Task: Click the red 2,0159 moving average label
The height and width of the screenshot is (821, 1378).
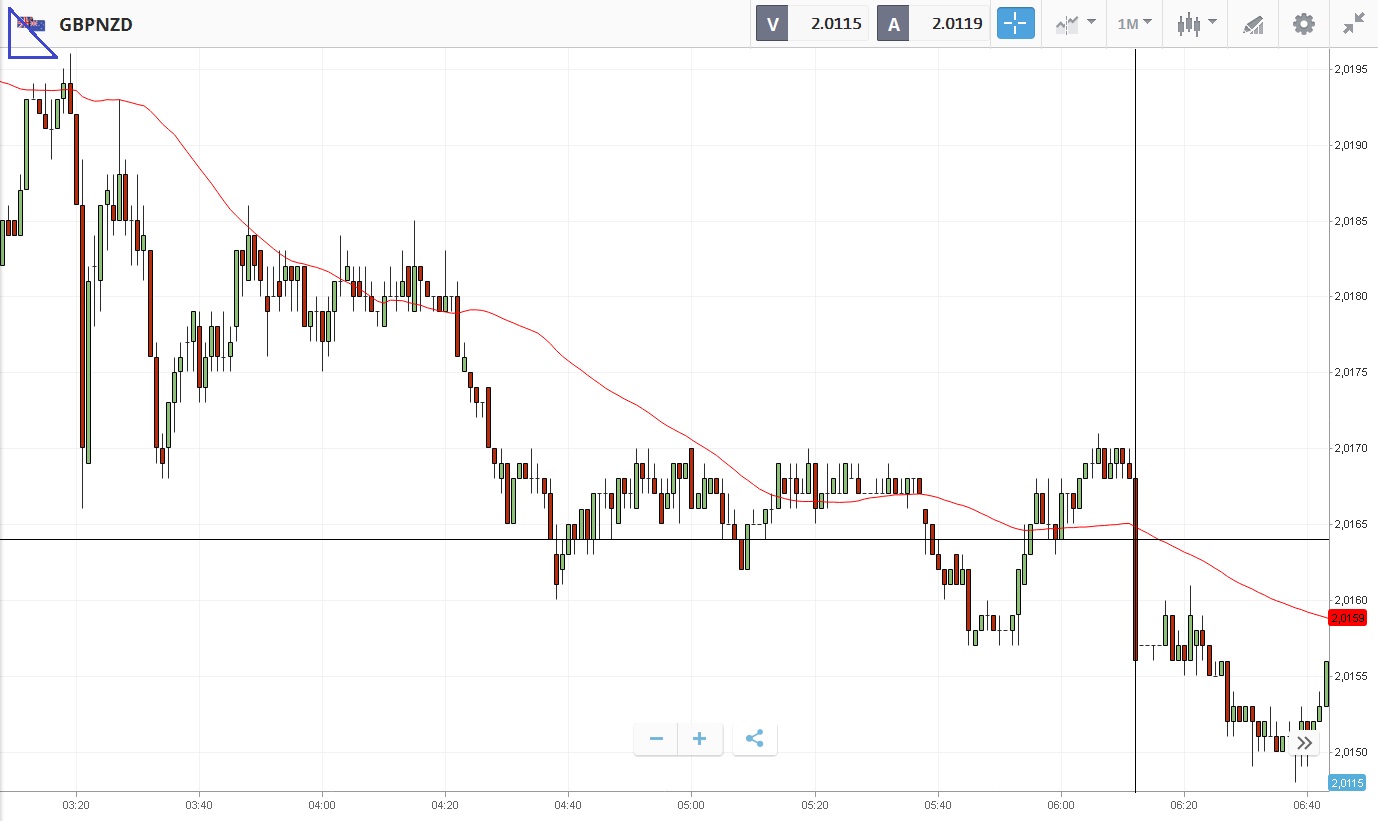Action: (x=1349, y=618)
